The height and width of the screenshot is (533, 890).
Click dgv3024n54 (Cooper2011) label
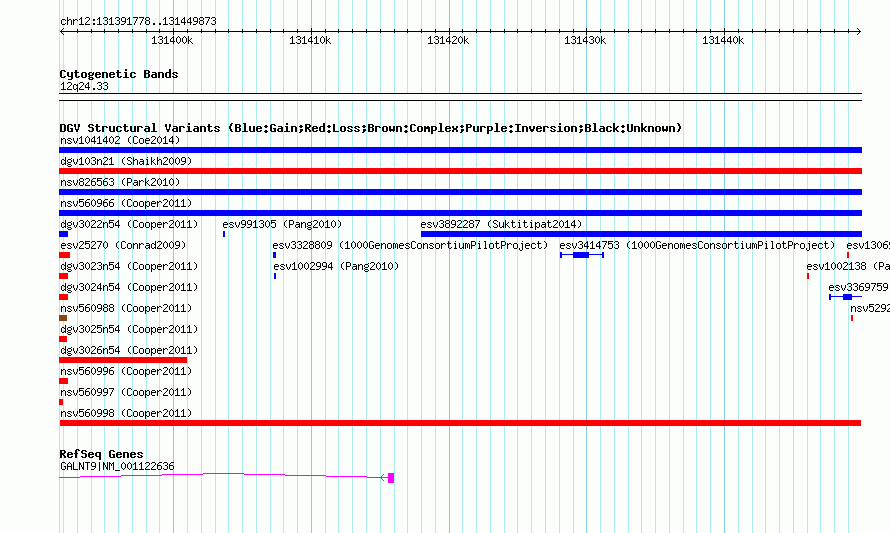coord(129,287)
